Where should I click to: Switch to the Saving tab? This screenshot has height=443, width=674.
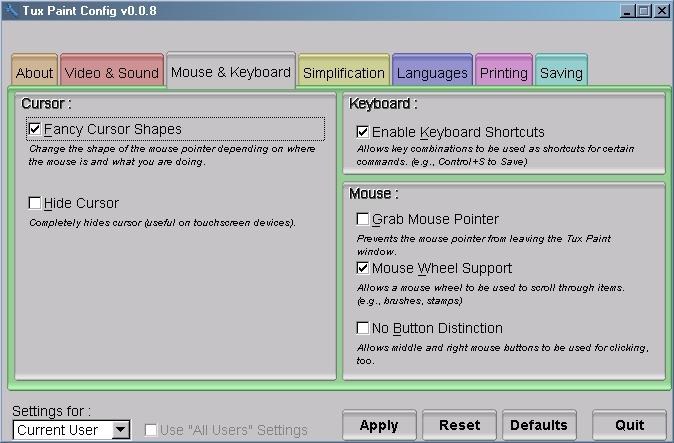[560, 73]
